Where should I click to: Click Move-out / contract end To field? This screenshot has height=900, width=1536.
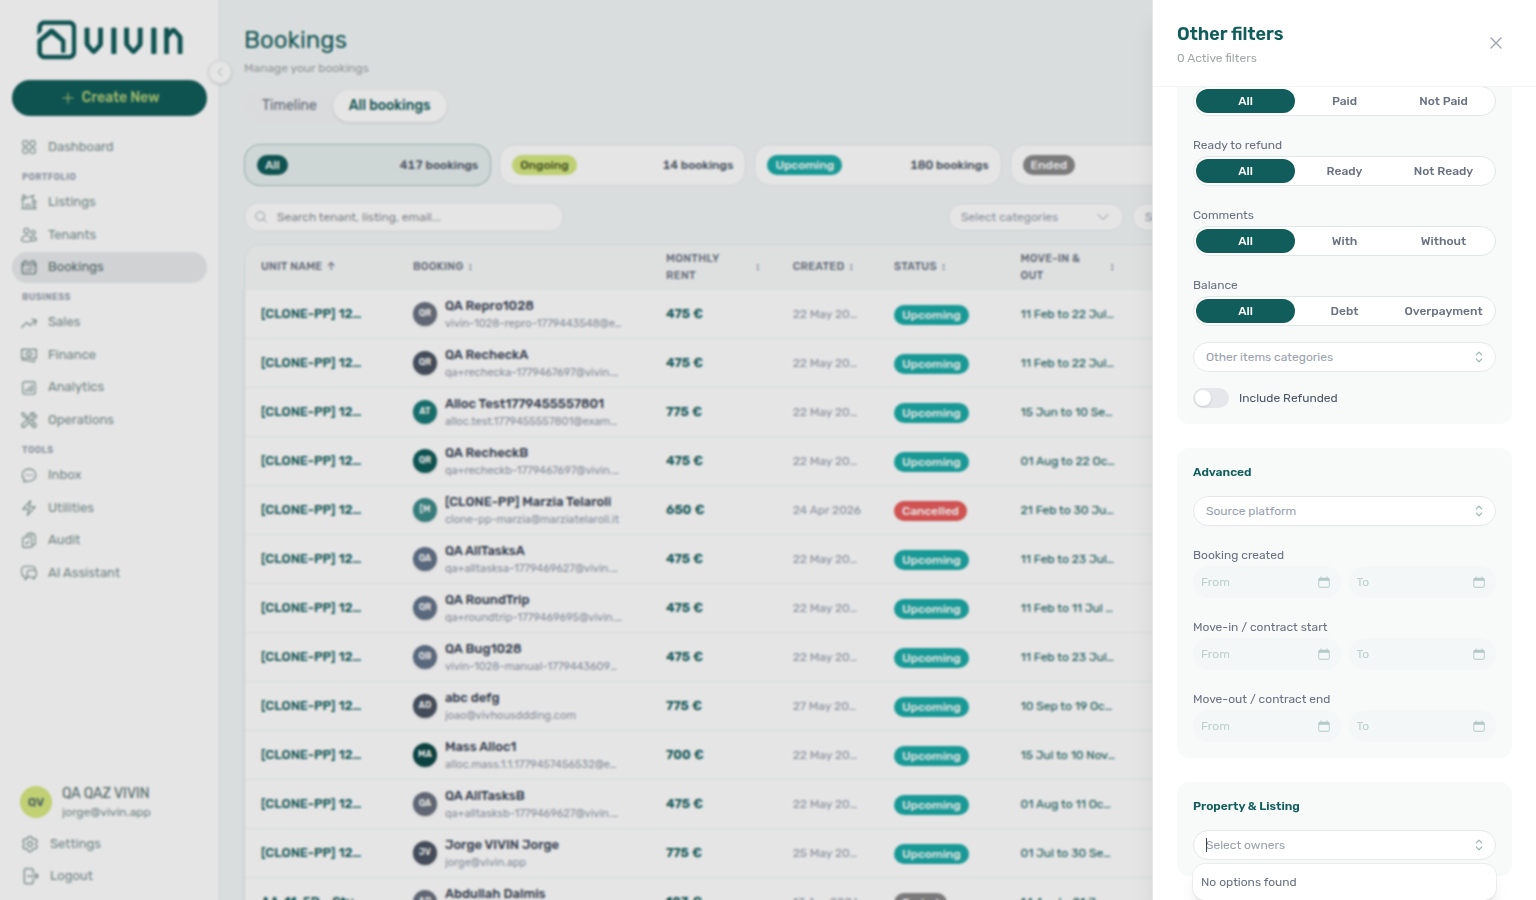click(x=1421, y=726)
